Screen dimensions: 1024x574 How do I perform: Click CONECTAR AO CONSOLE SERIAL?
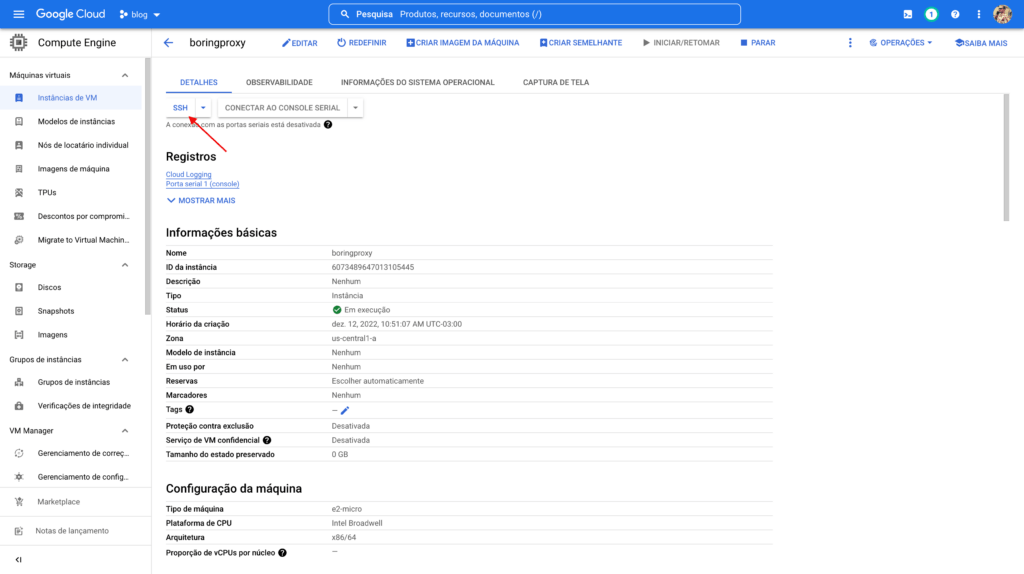click(282, 108)
